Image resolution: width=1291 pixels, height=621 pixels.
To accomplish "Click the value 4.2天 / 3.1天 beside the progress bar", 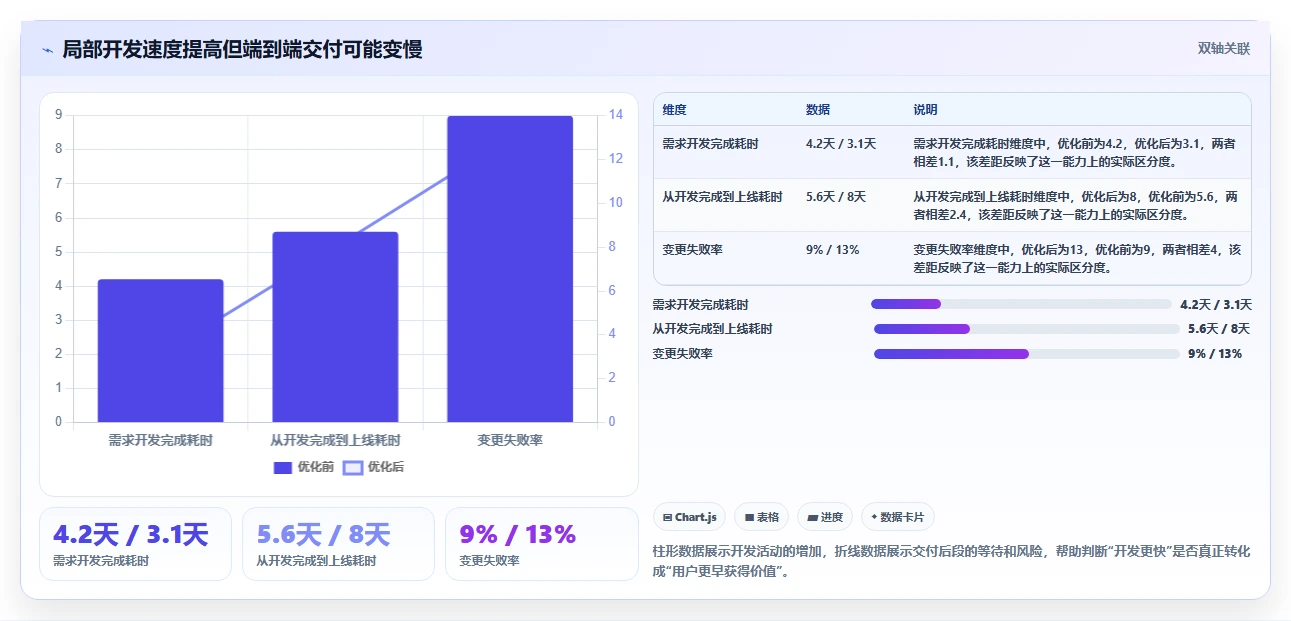I will (1216, 304).
